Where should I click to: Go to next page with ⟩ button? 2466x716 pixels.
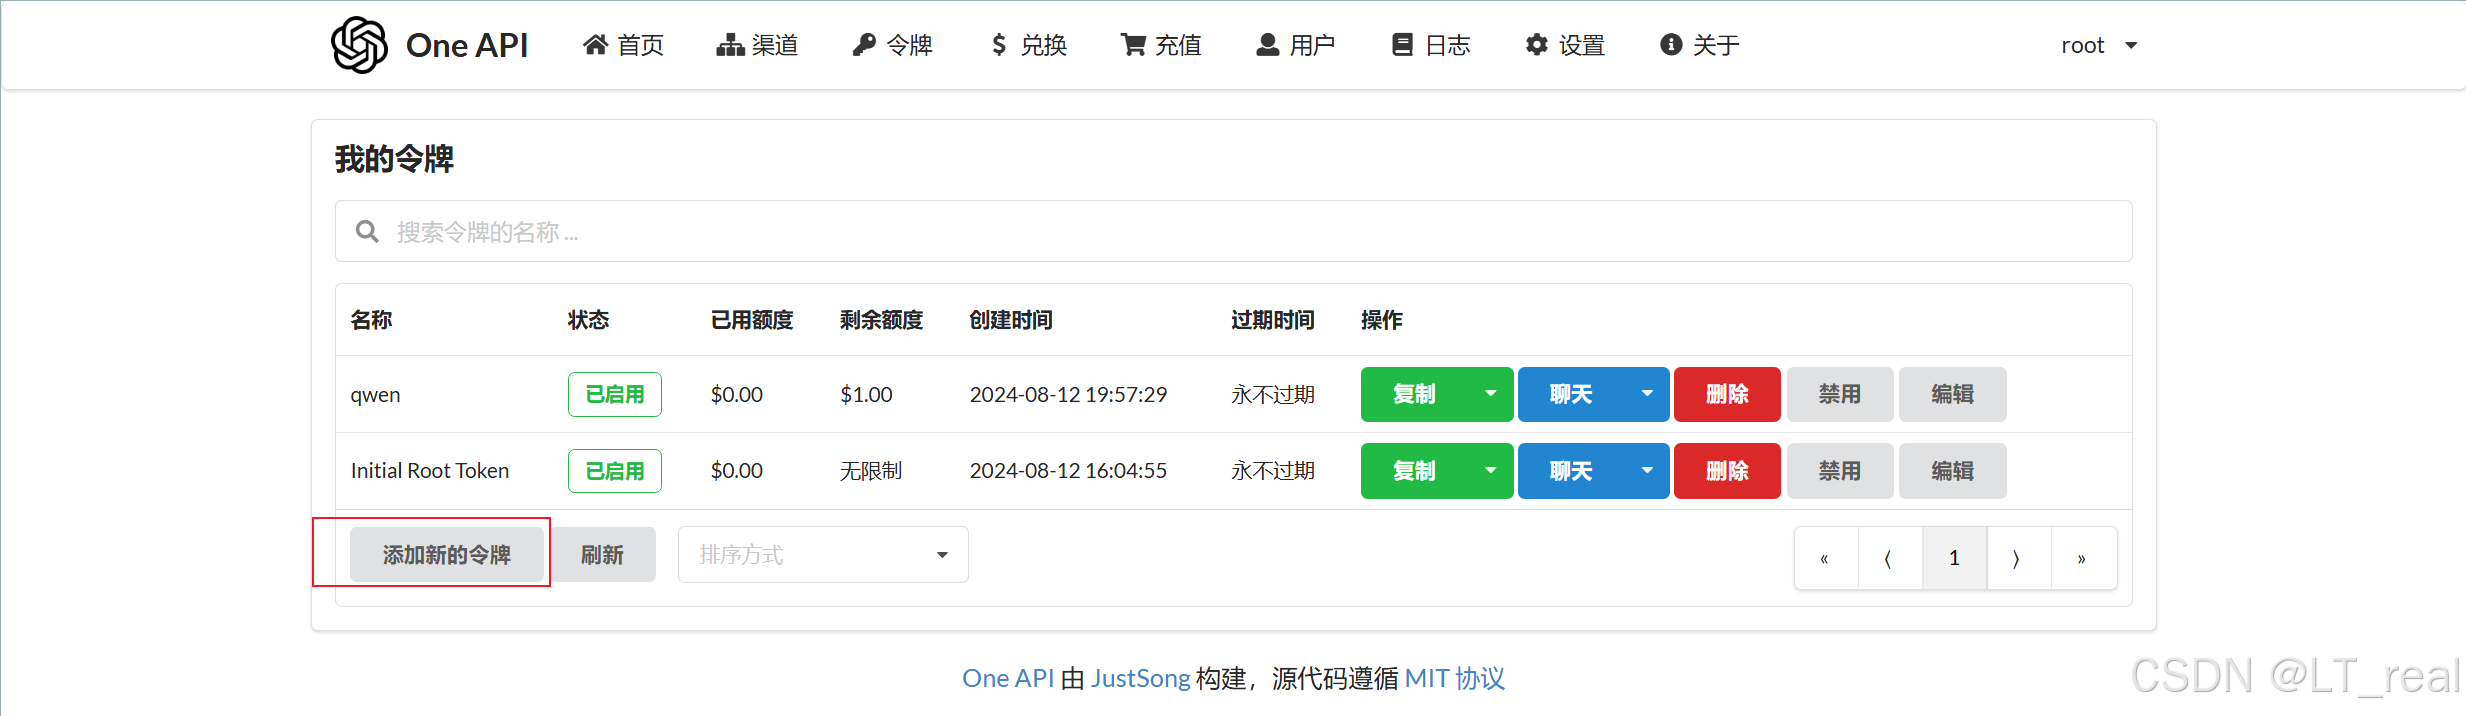pos(2018,558)
